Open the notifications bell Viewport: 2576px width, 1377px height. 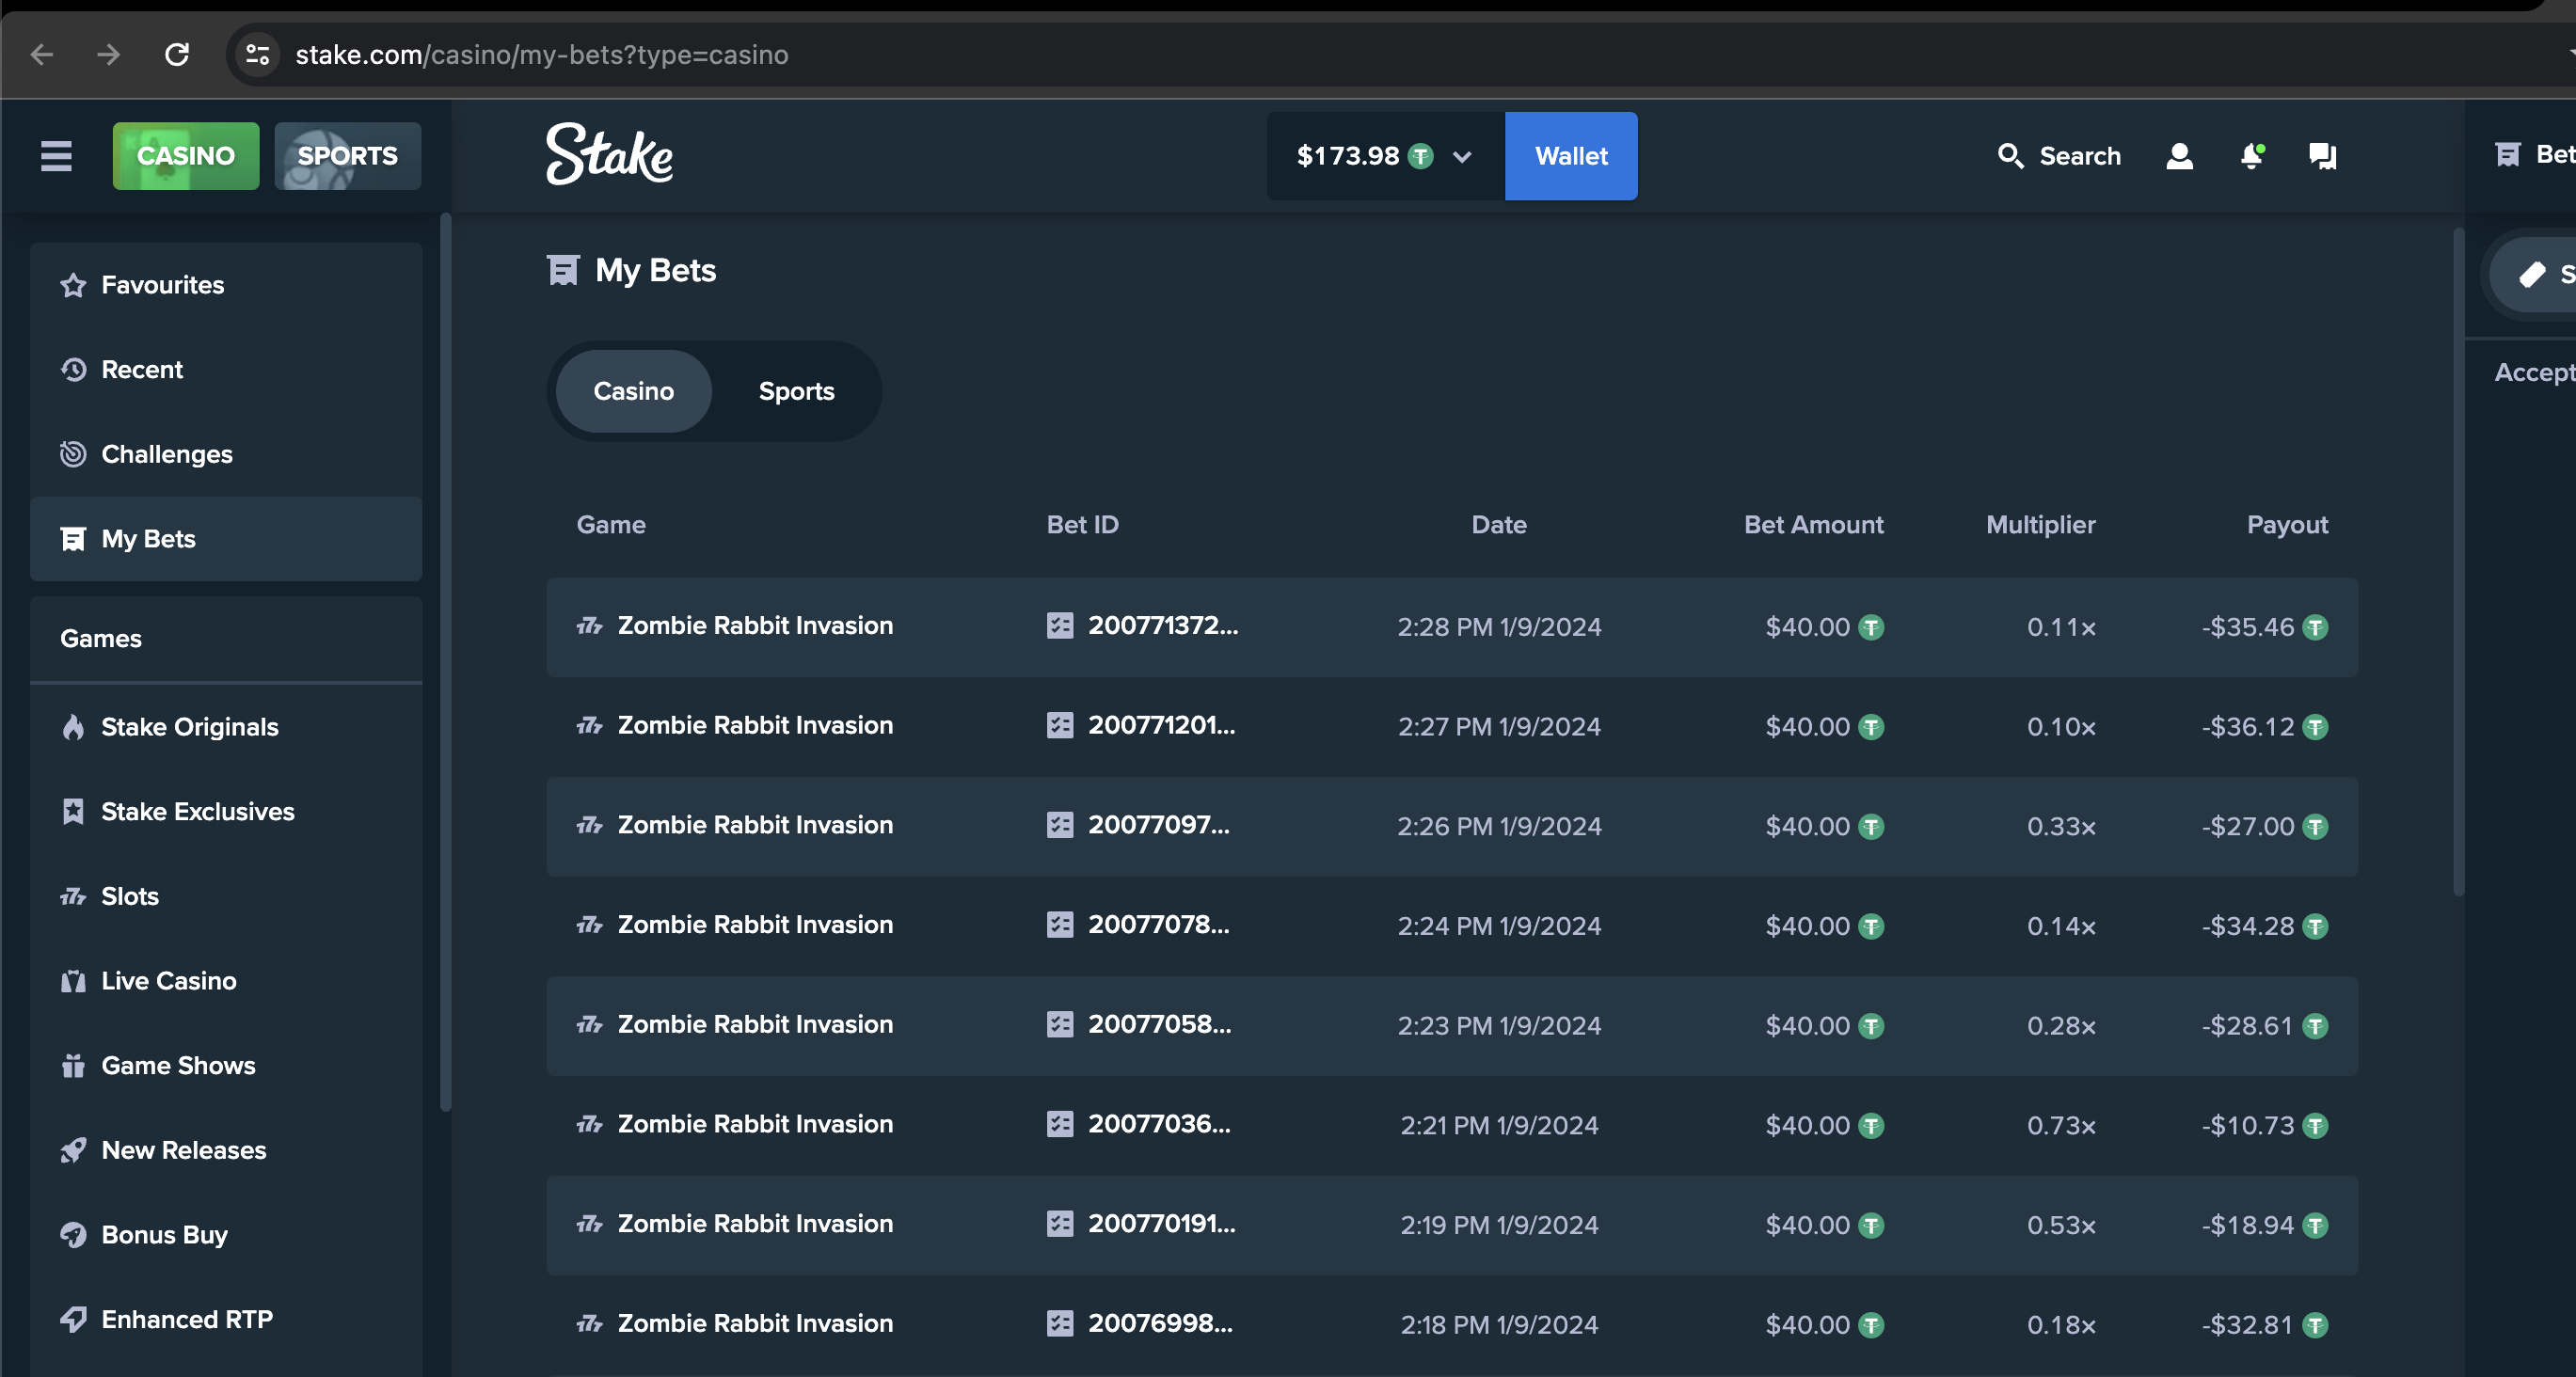[2252, 156]
